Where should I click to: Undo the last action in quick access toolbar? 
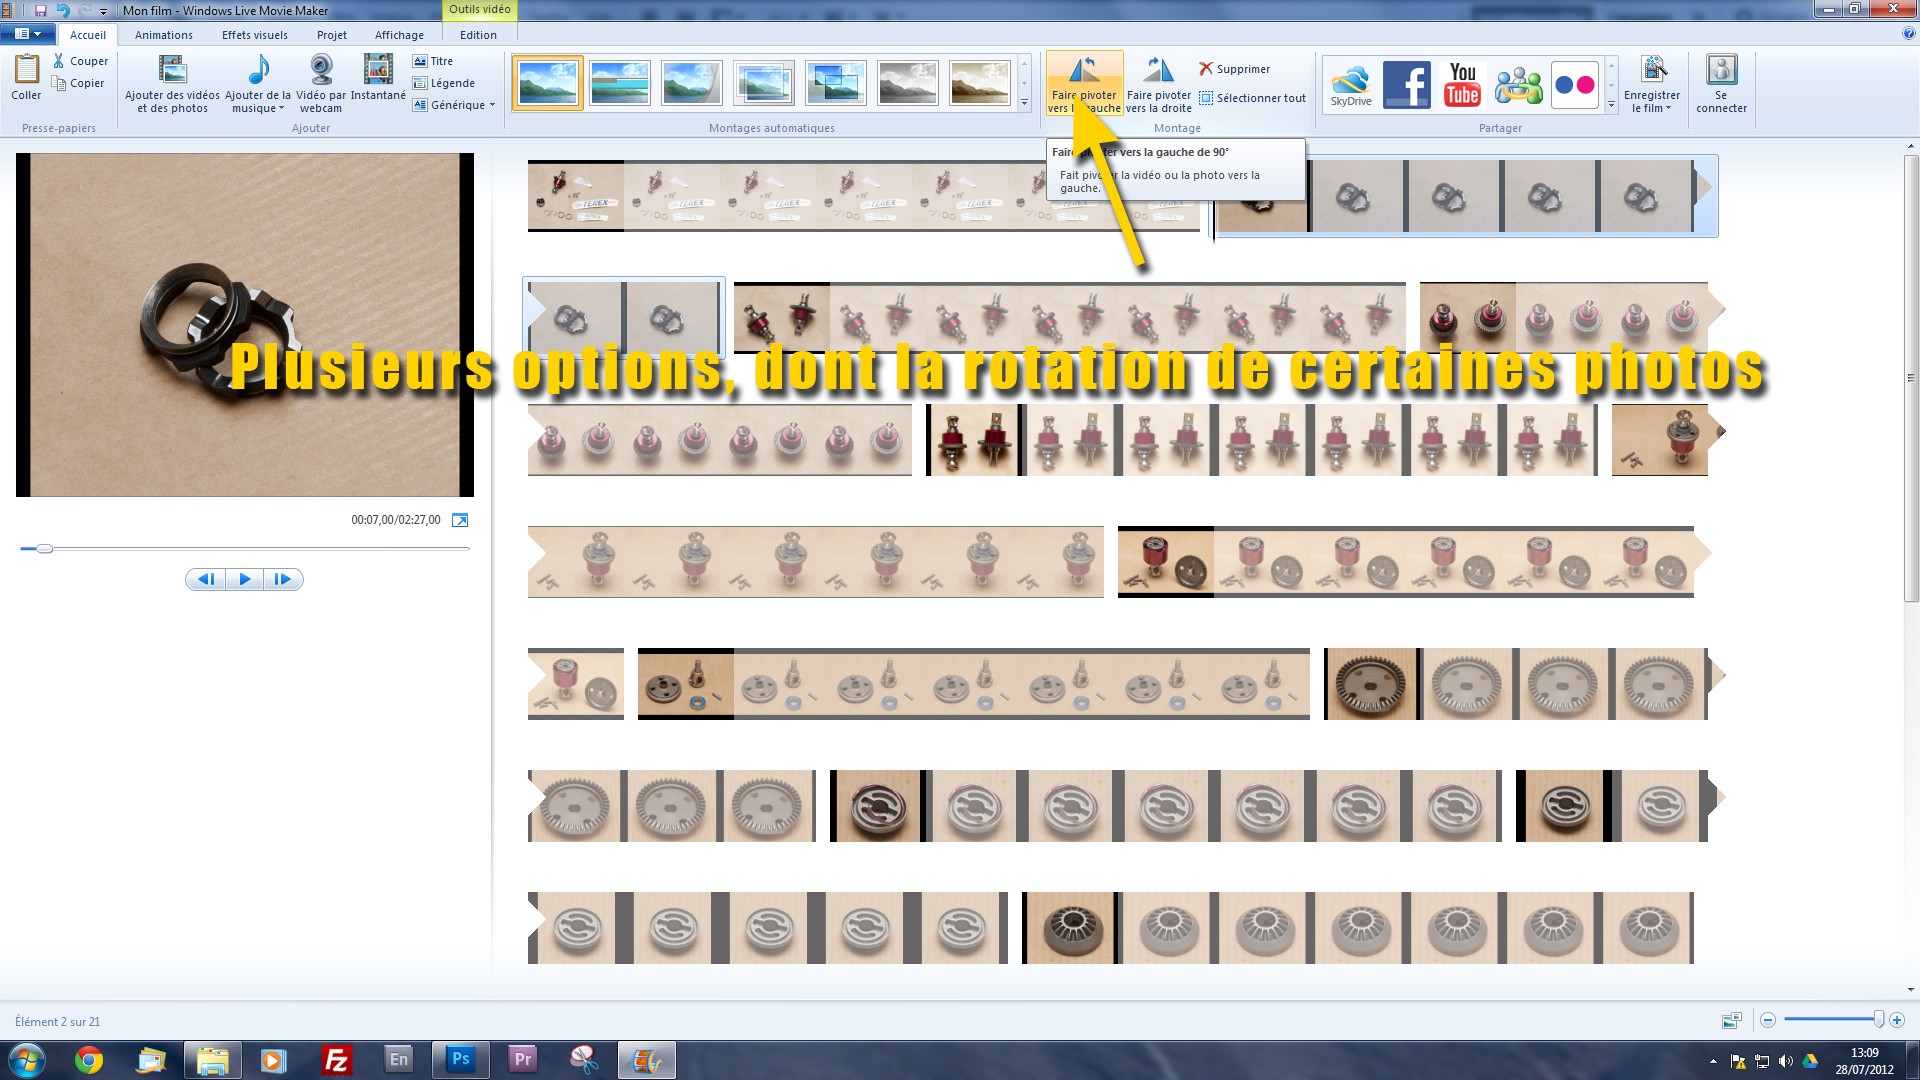tap(64, 11)
